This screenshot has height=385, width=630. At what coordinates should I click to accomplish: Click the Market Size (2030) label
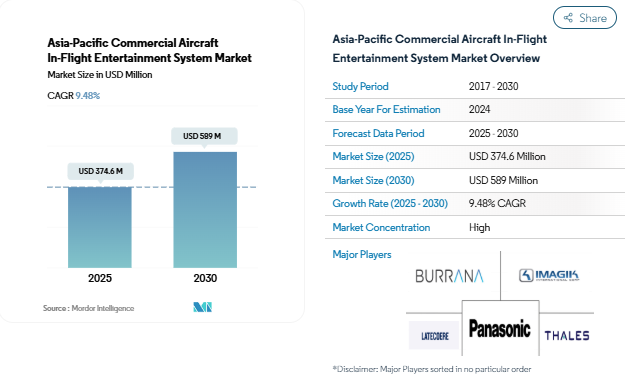pyautogui.click(x=373, y=180)
